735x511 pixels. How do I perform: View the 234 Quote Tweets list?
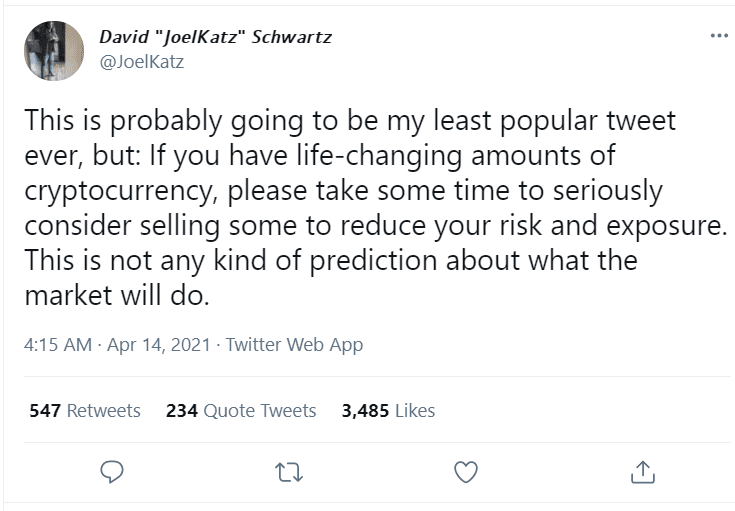(241, 411)
